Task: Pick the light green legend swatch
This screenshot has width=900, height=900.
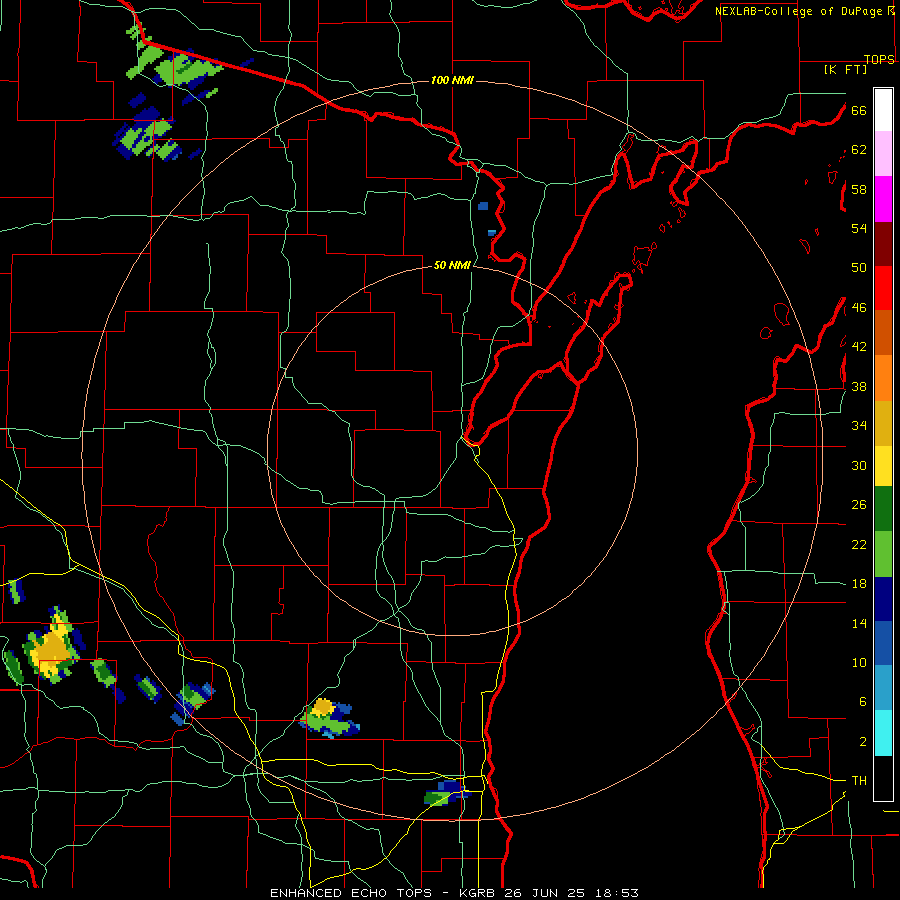Action: pos(883,554)
